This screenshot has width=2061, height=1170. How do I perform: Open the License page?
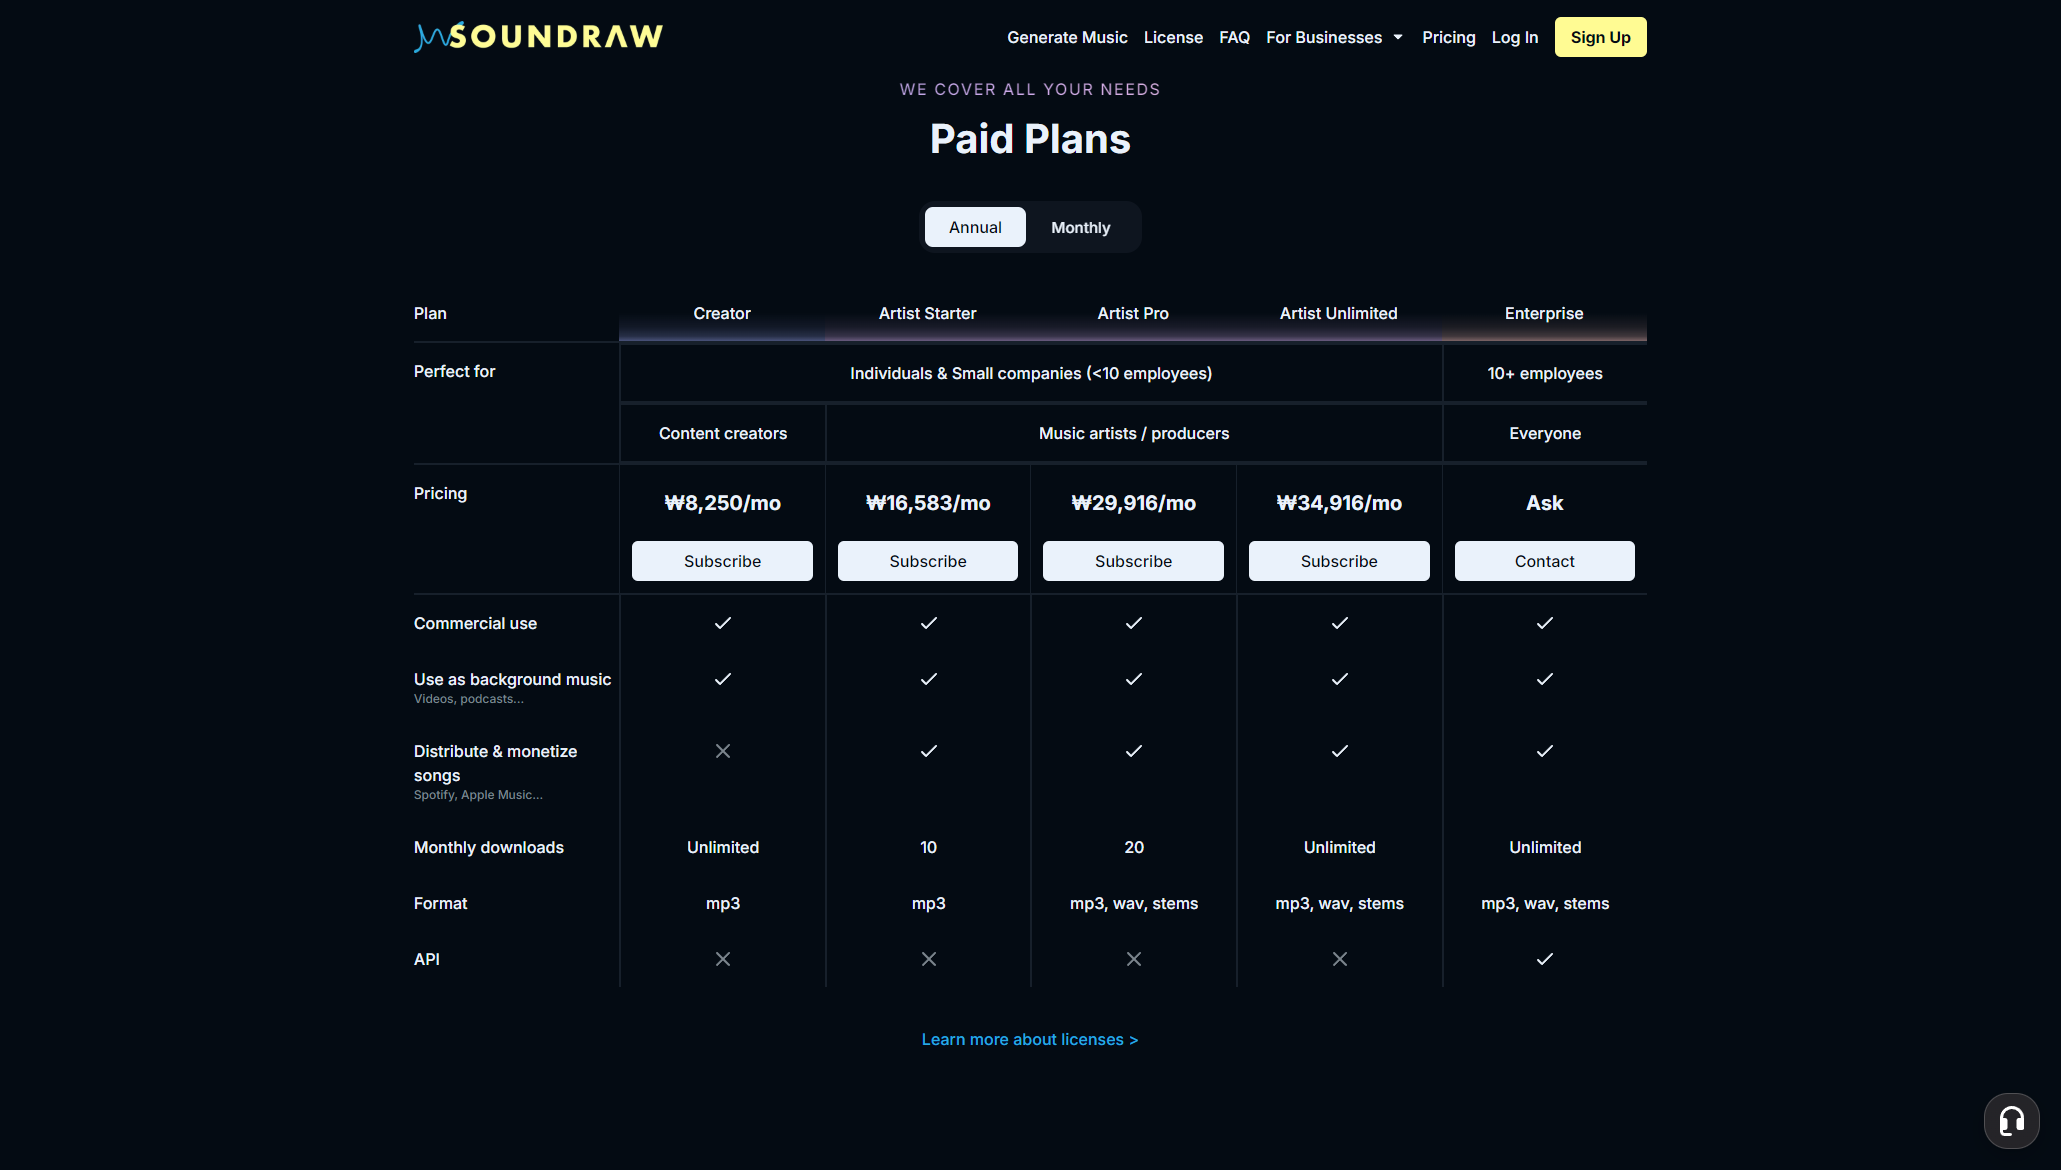point(1173,37)
